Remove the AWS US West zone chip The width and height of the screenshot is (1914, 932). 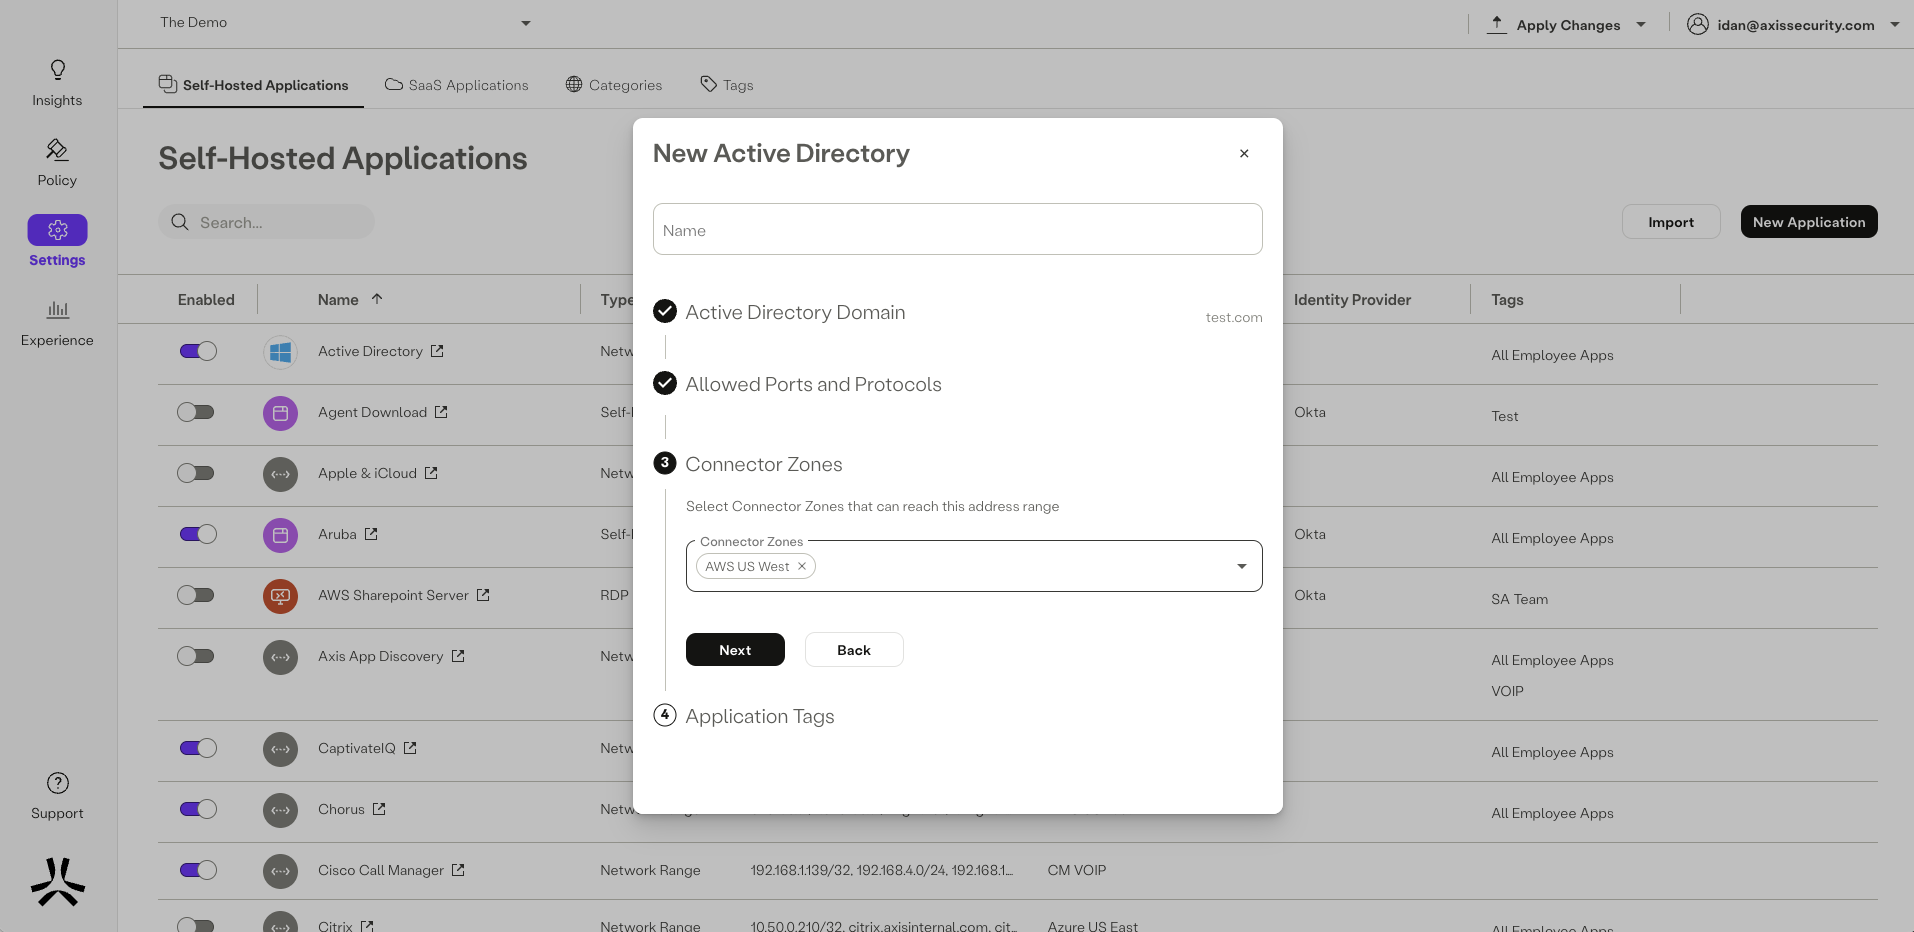[x=802, y=566]
